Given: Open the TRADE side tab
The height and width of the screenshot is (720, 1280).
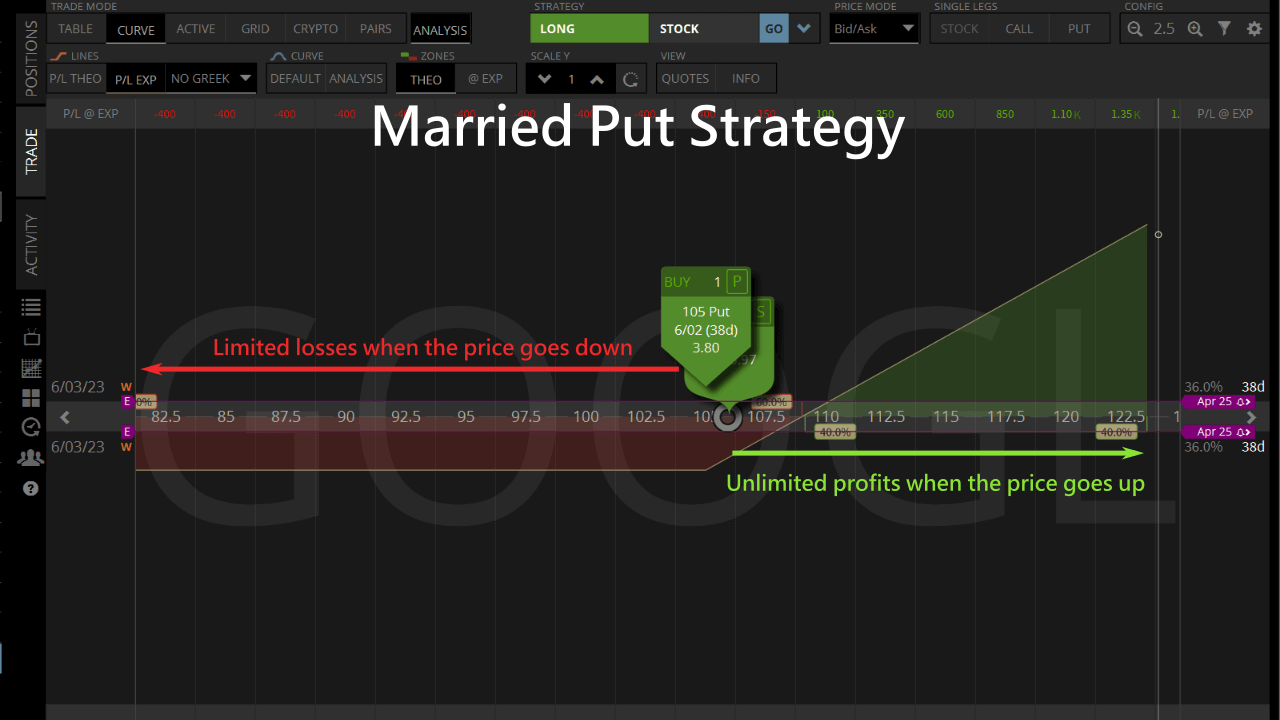Looking at the screenshot, I should 31,151.
